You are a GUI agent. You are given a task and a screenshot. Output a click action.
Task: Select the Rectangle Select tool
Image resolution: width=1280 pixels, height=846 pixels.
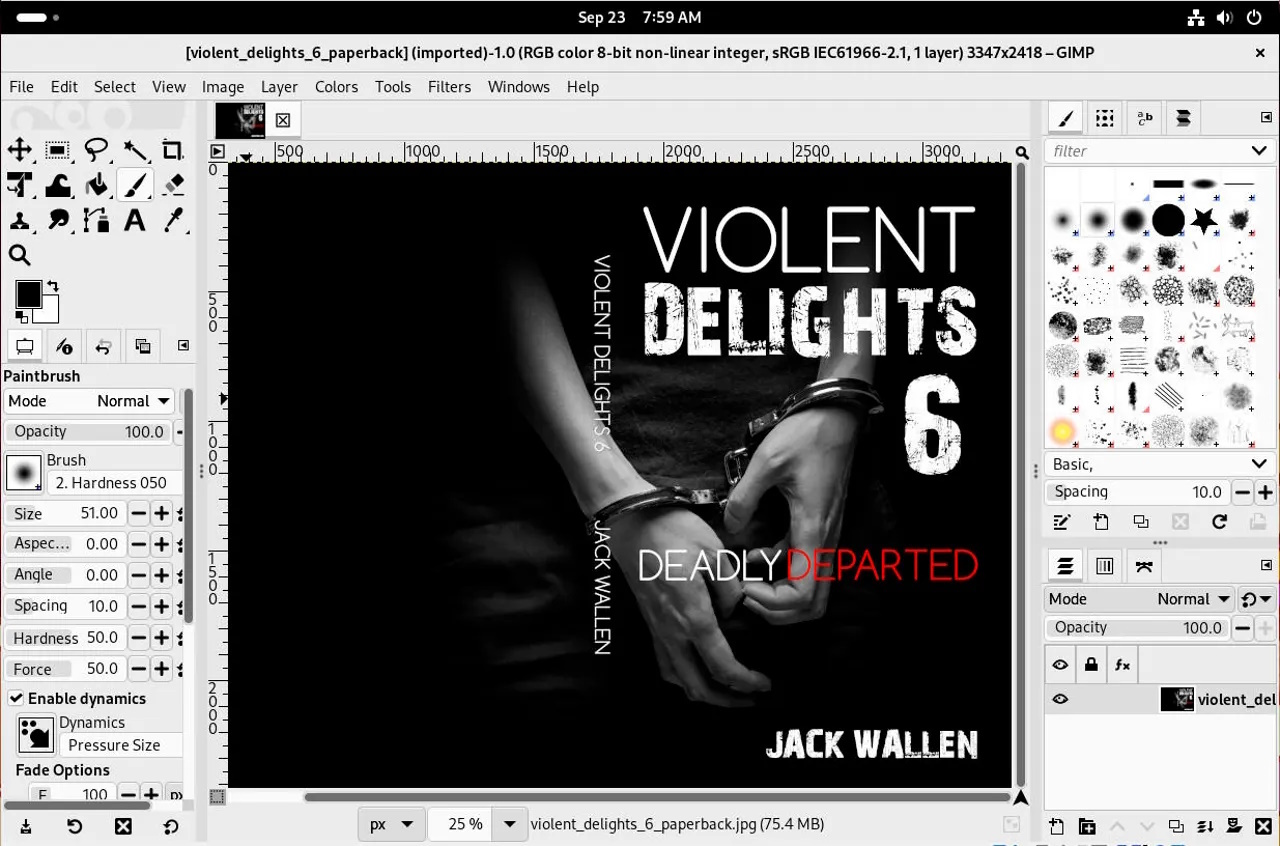[58, 150]
